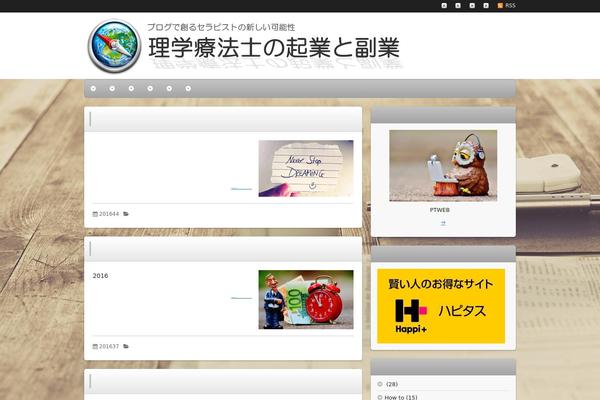Click the small arrow link under PTWEB
This screenshot has width=600, height=400.
tap(443, 223)
